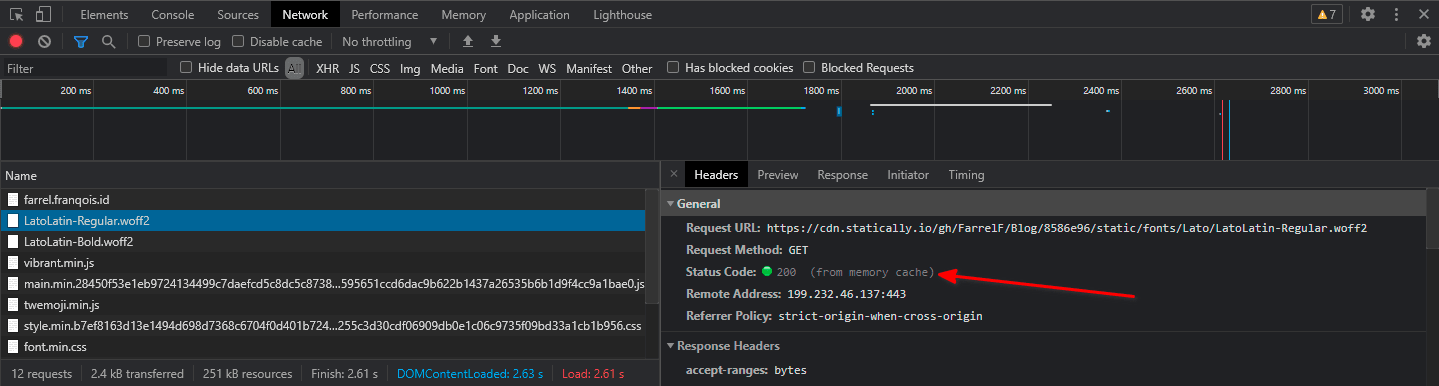Open Network settings gear icon
This screenshot has width=1439, height=386.
(x=1424, y=41)
